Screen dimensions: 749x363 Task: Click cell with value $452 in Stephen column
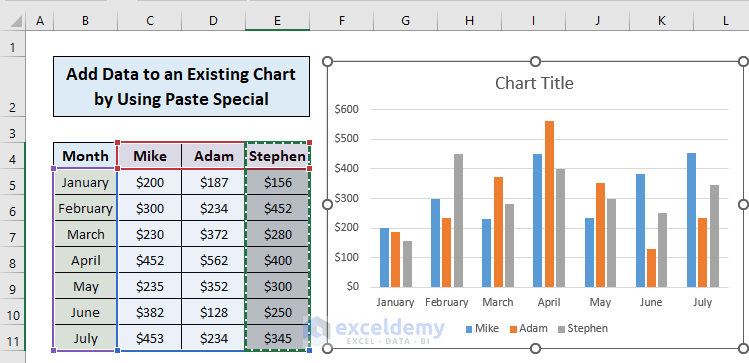278,208
